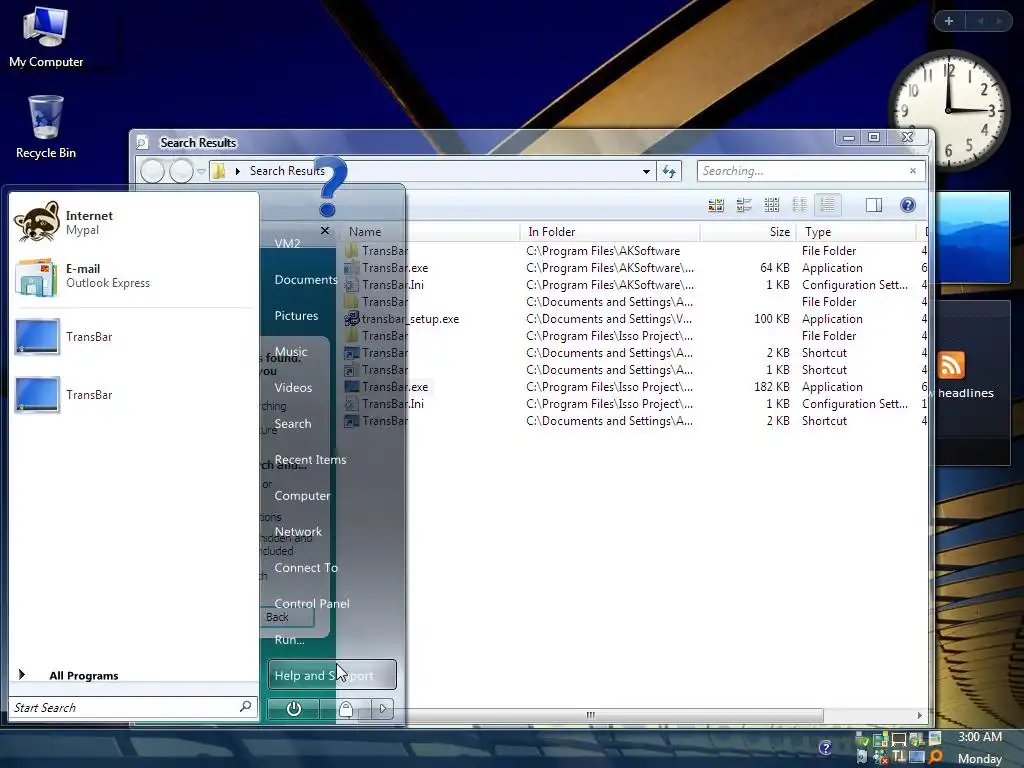The image size is (1024, 768).
Task: Sort by Type column header
Action: tap(857, 232)
